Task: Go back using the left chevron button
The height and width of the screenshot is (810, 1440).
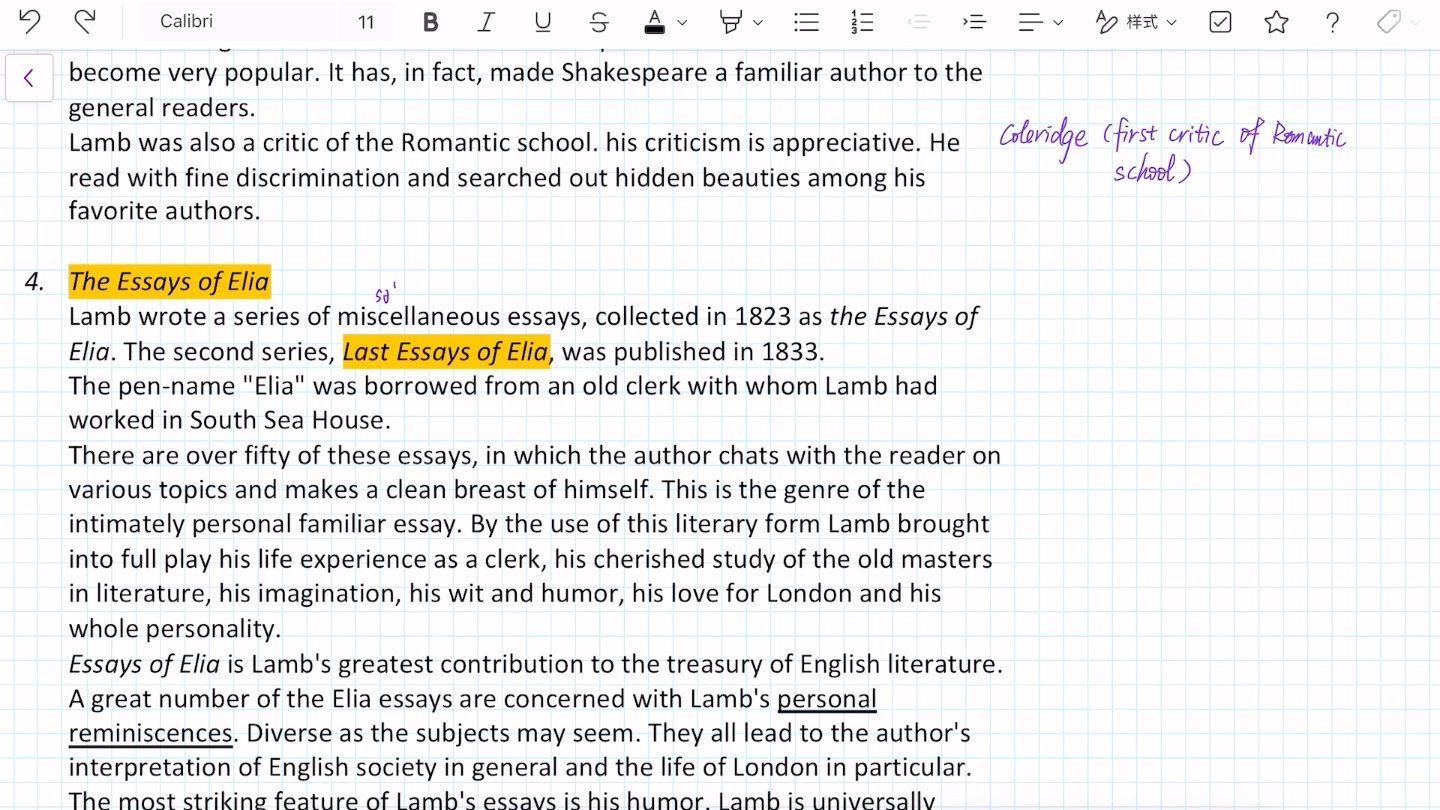Action: point(29,78)
